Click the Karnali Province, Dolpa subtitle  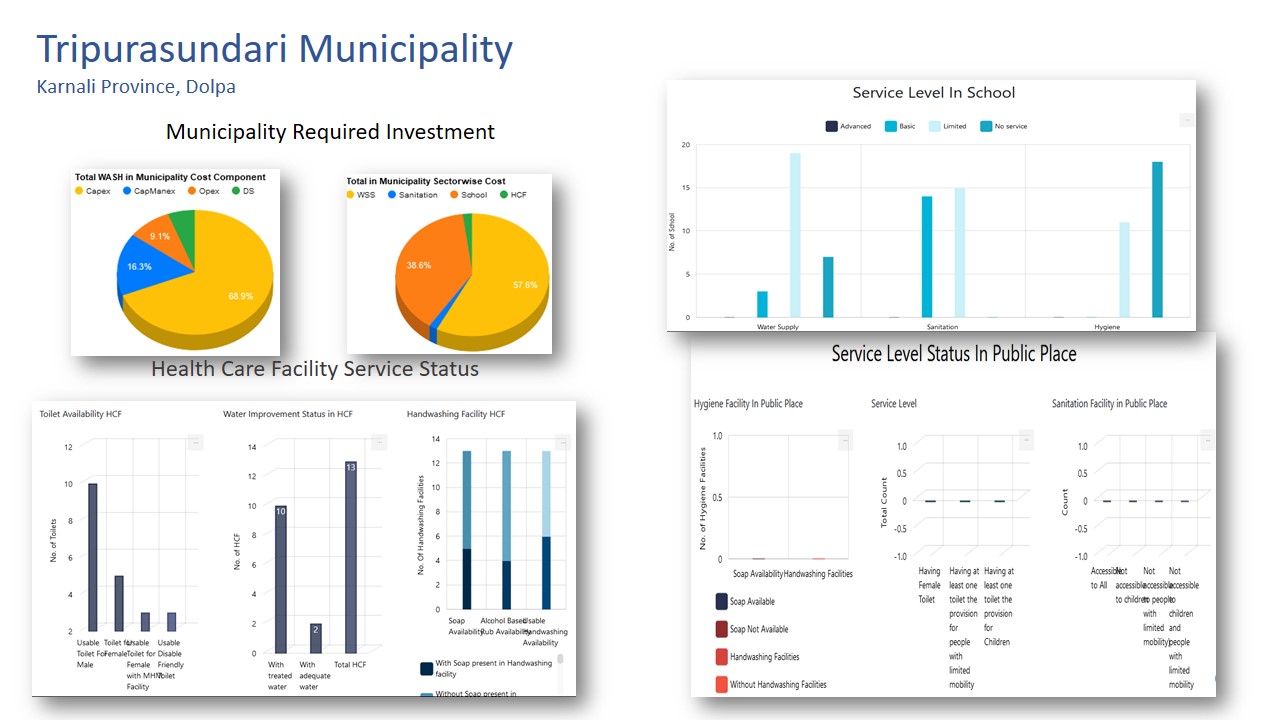tap(136, 87)
